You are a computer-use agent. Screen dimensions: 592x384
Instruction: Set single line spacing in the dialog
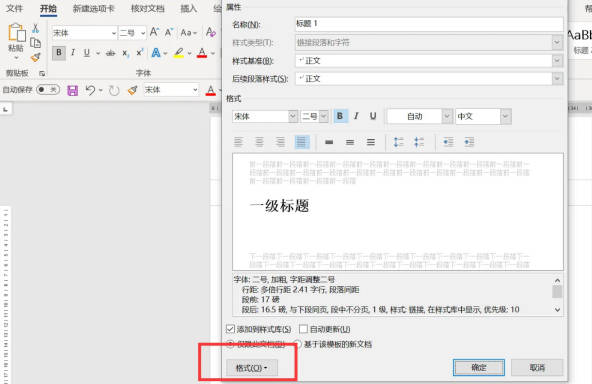329,142
